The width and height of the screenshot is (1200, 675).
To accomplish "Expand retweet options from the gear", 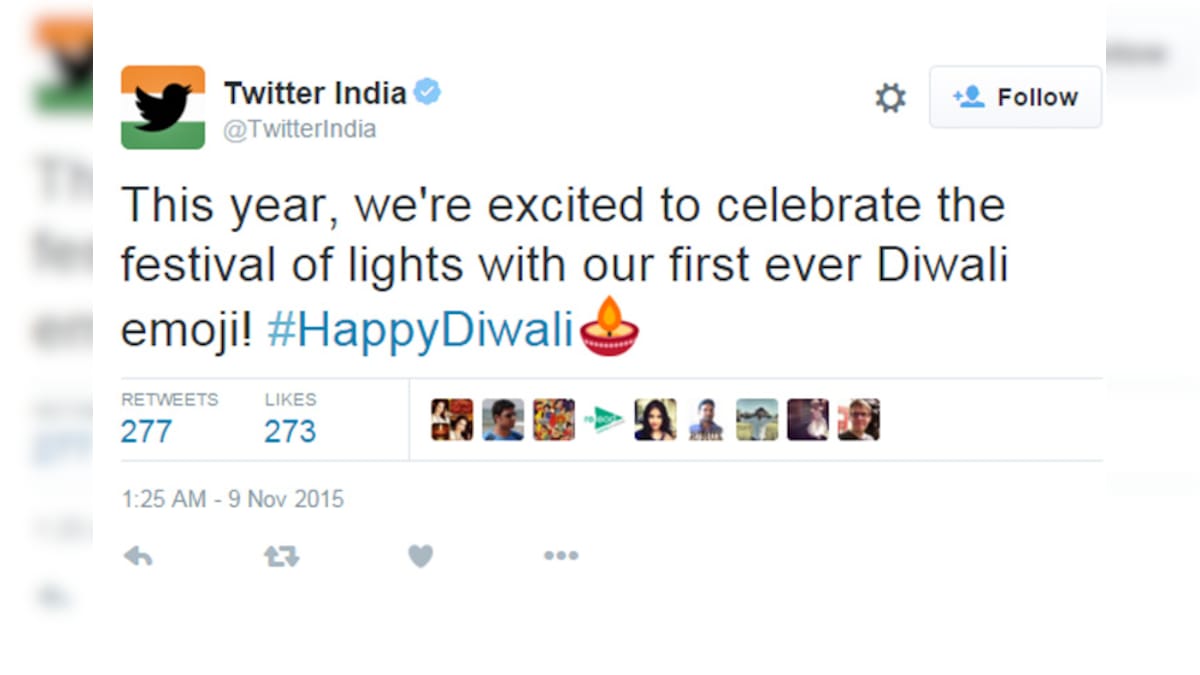I will tap(889, 97).
